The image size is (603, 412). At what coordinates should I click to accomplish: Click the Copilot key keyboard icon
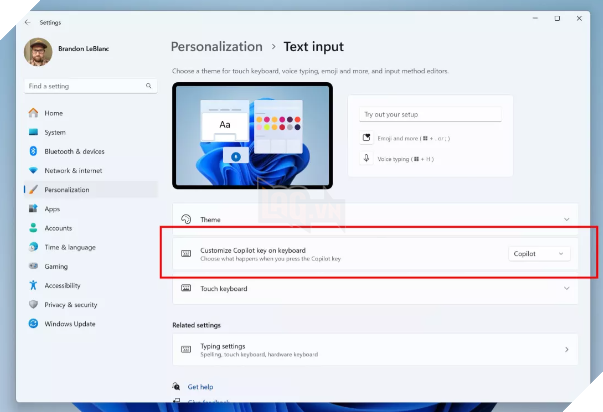pos(186,254)
